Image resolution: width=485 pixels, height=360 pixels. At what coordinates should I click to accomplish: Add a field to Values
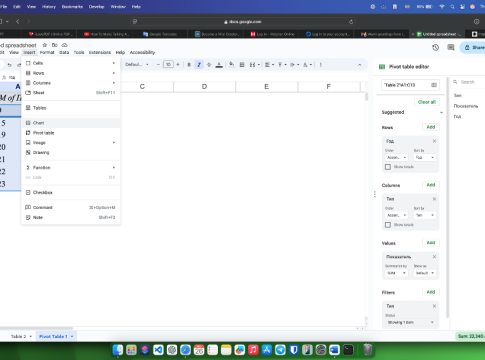tap(431, 243)
